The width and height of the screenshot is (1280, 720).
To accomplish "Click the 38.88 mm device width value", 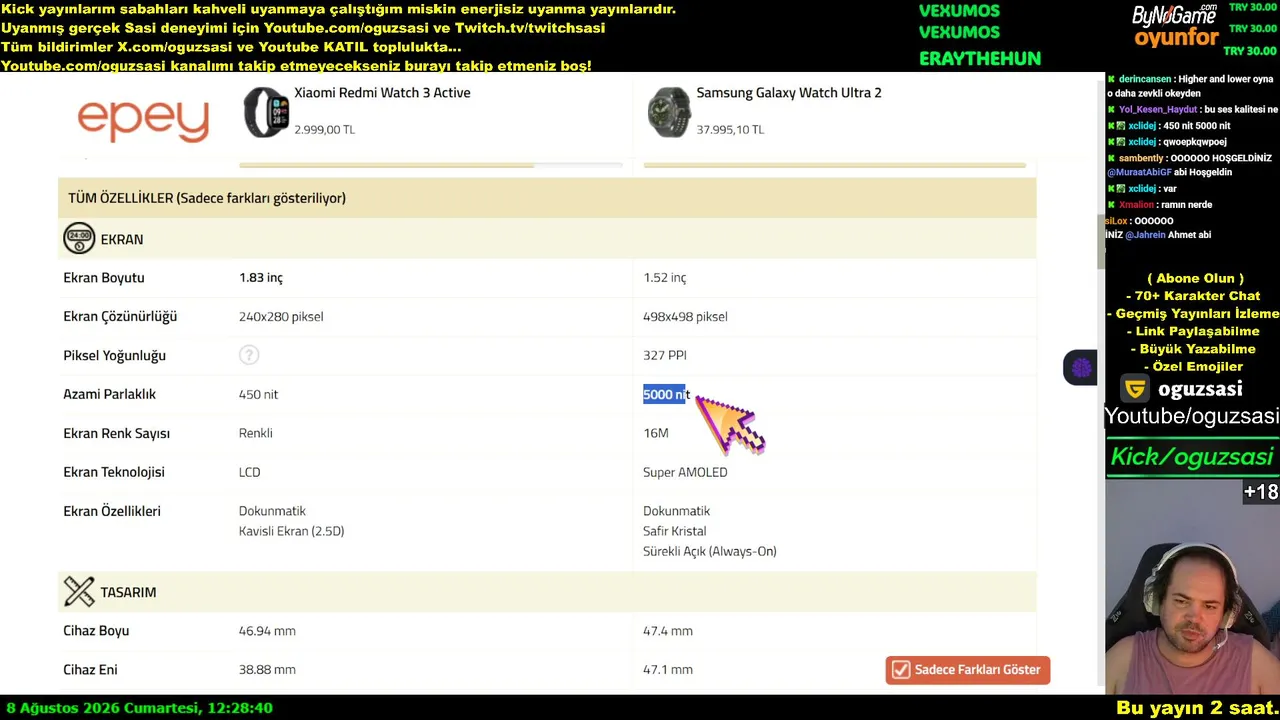I will (x=267, y=670).
